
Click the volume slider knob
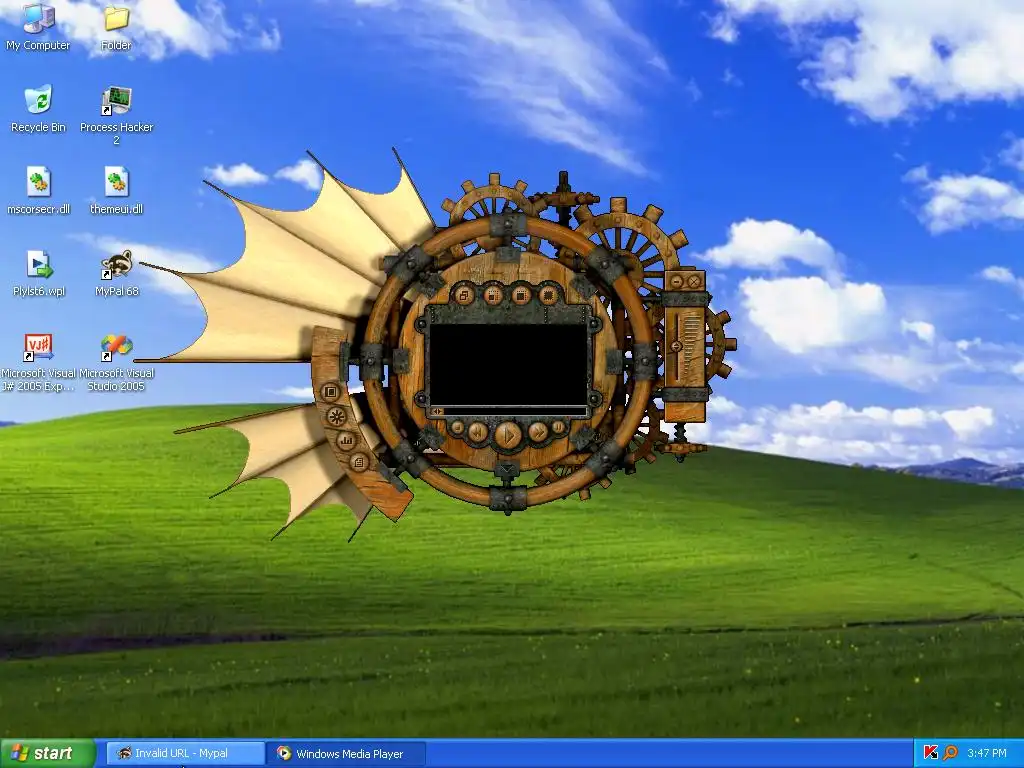pyautogui.click(x=677, y=346)
